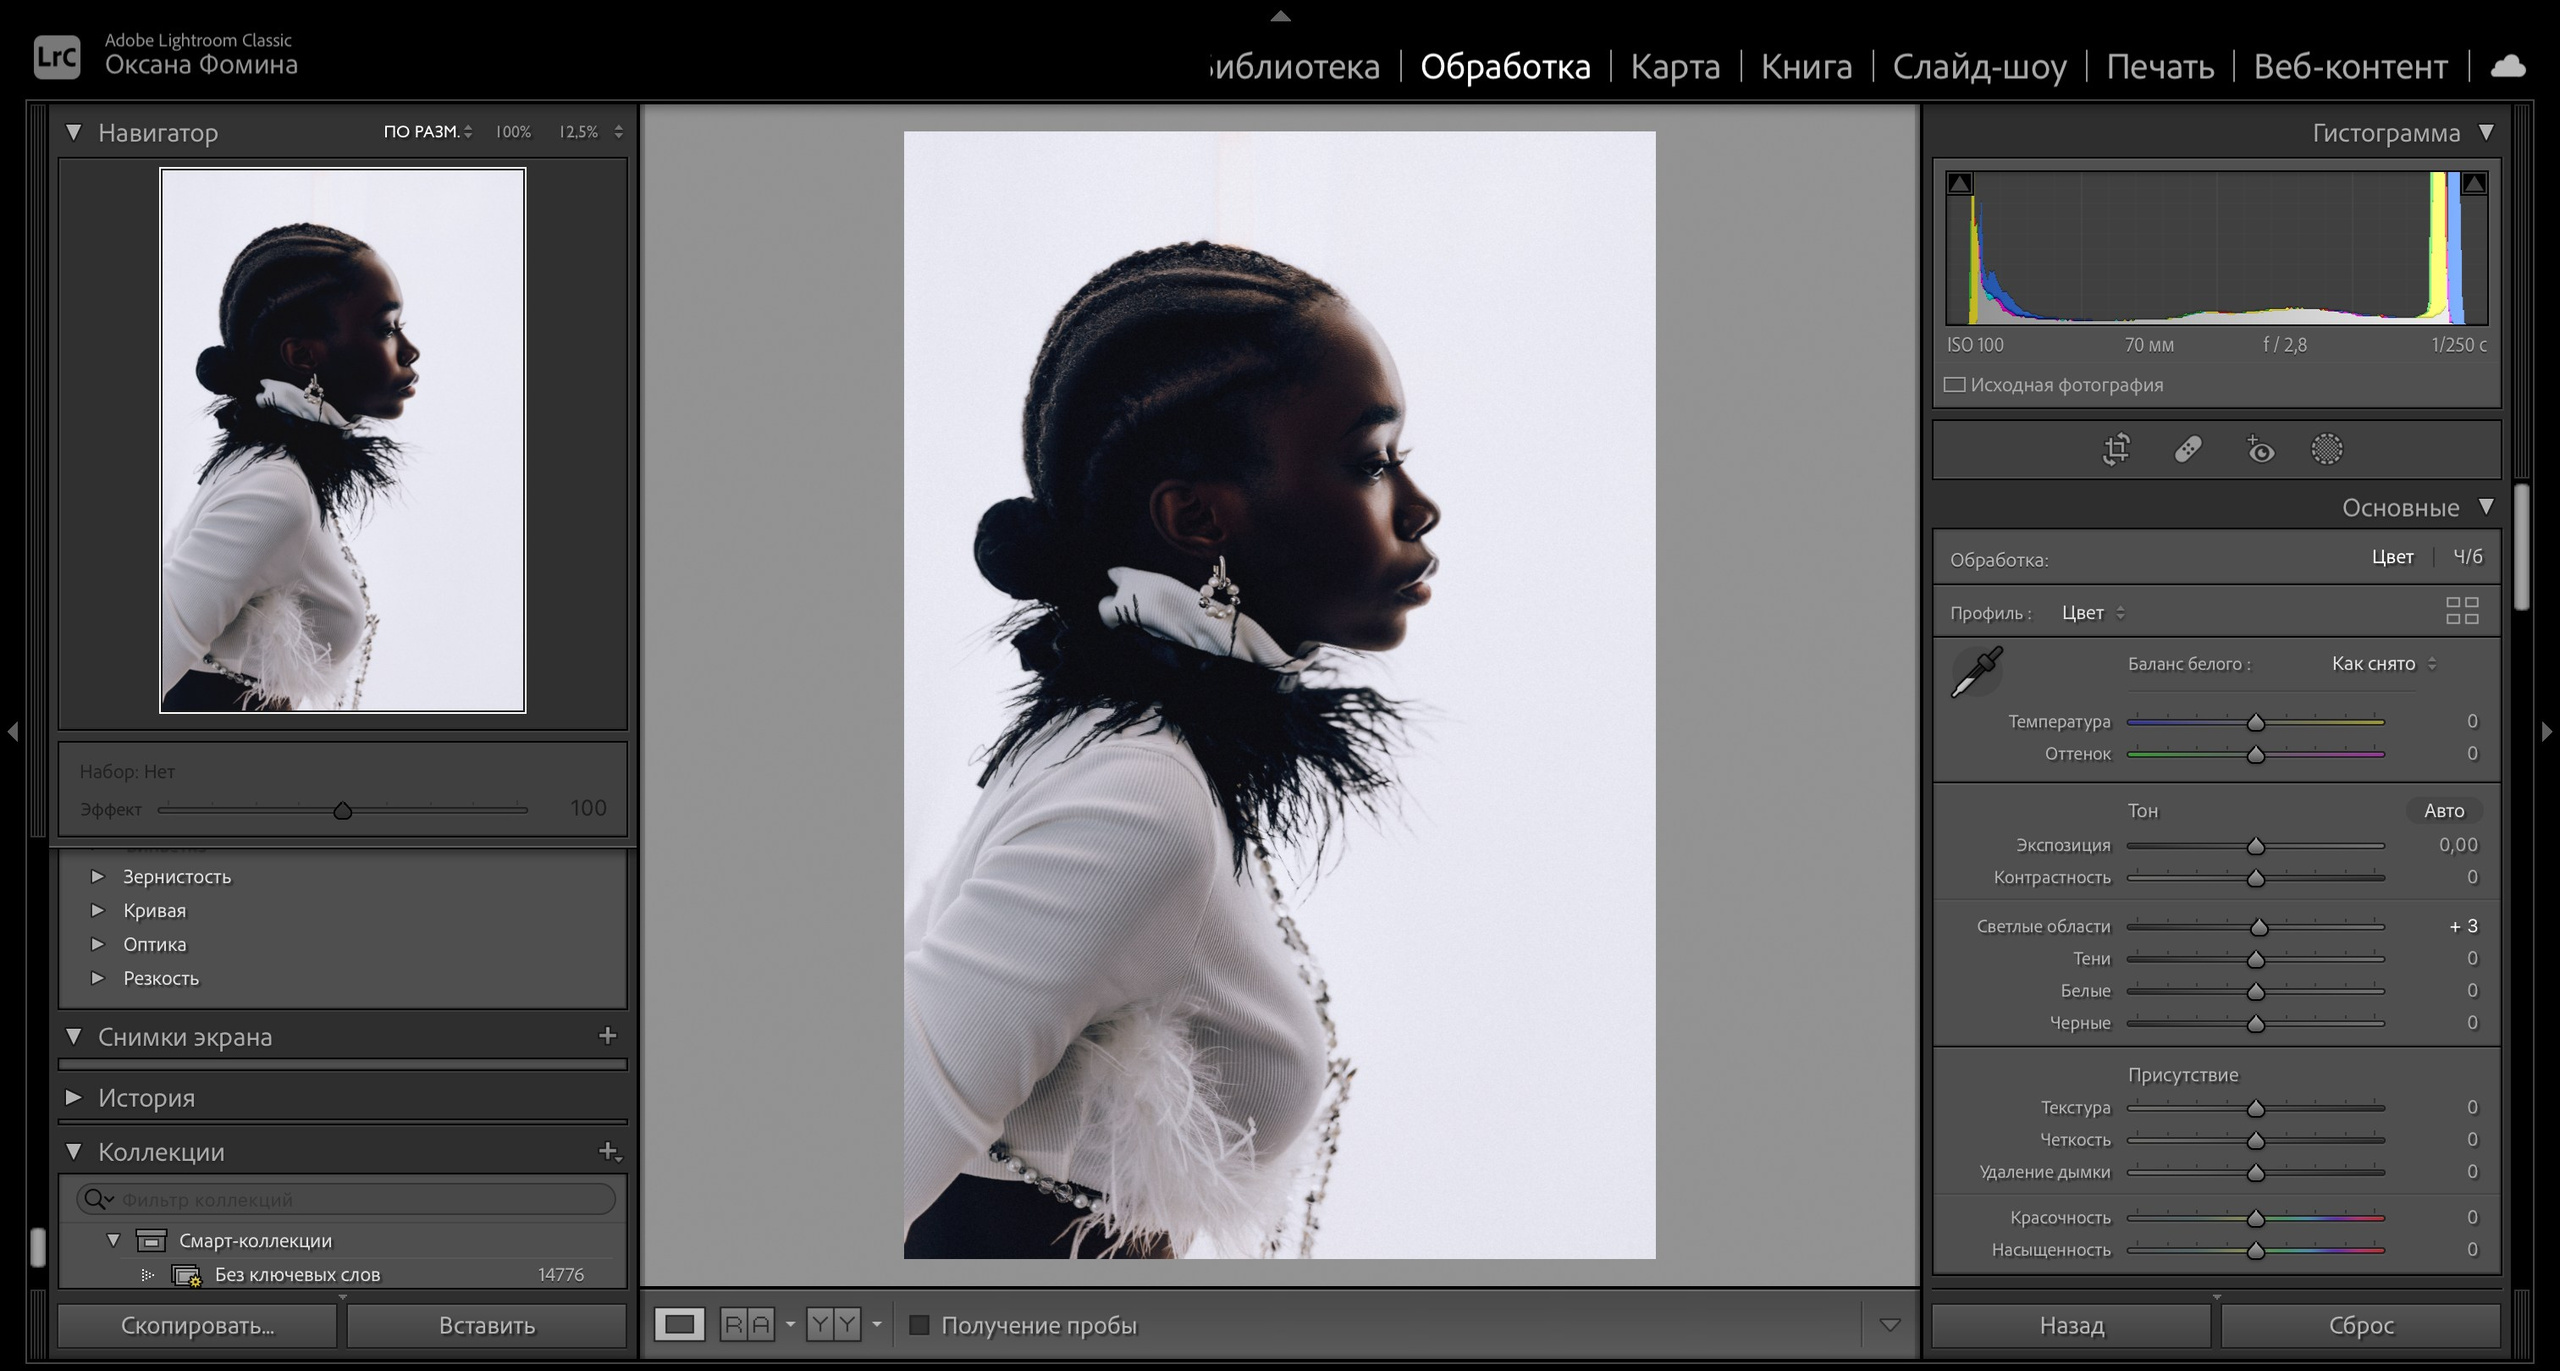
Task: Select the Red Eye correction tool
Action: click(2260, 450)
